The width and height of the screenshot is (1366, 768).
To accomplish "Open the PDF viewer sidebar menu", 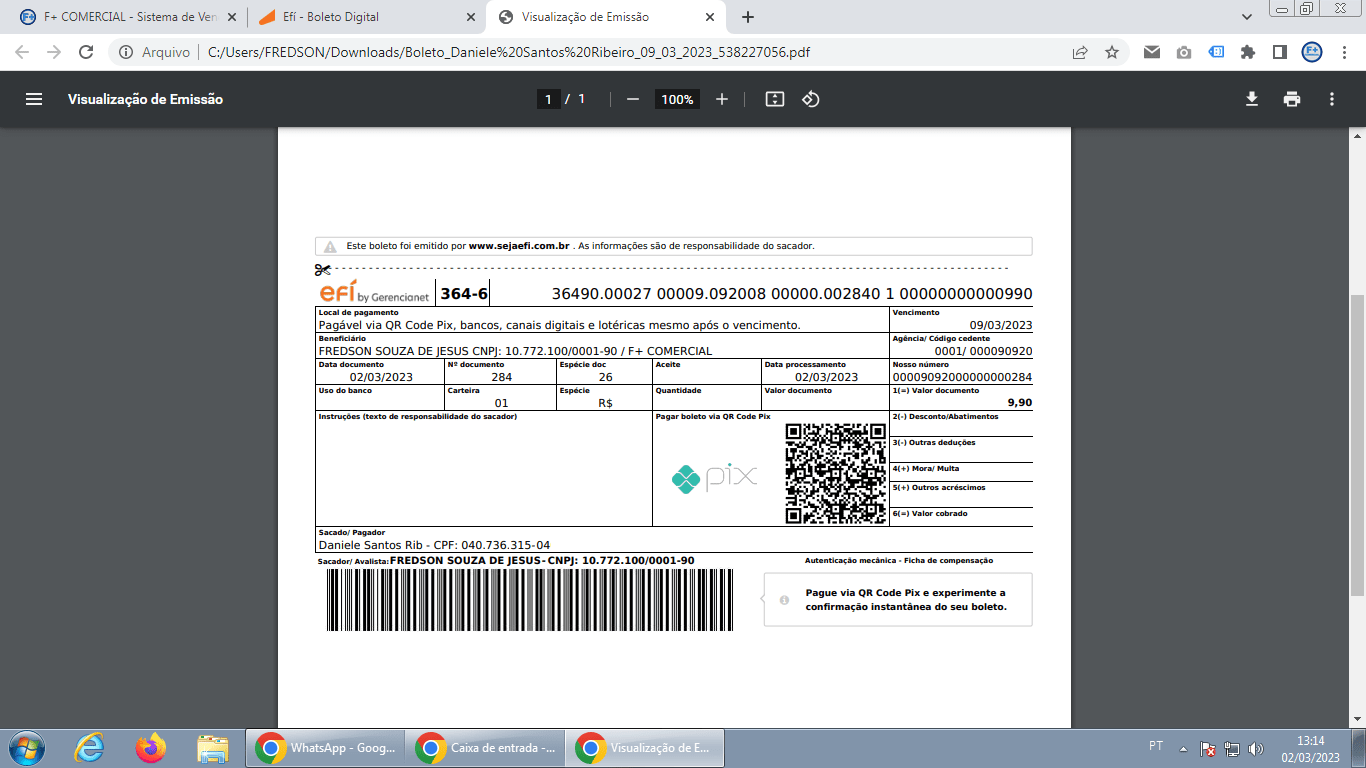I will 34,99.
